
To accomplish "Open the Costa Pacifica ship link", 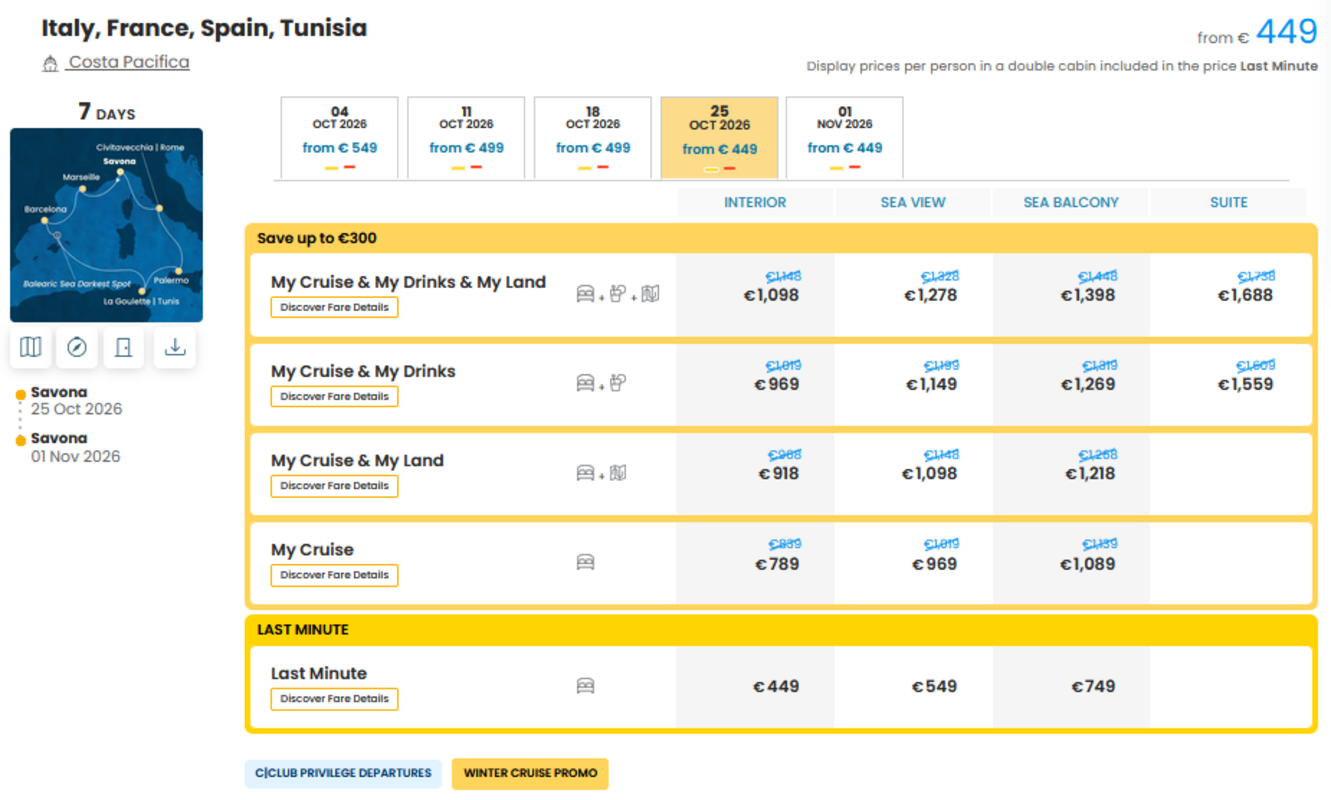I will pyautogui.click(x=128, y=62).
